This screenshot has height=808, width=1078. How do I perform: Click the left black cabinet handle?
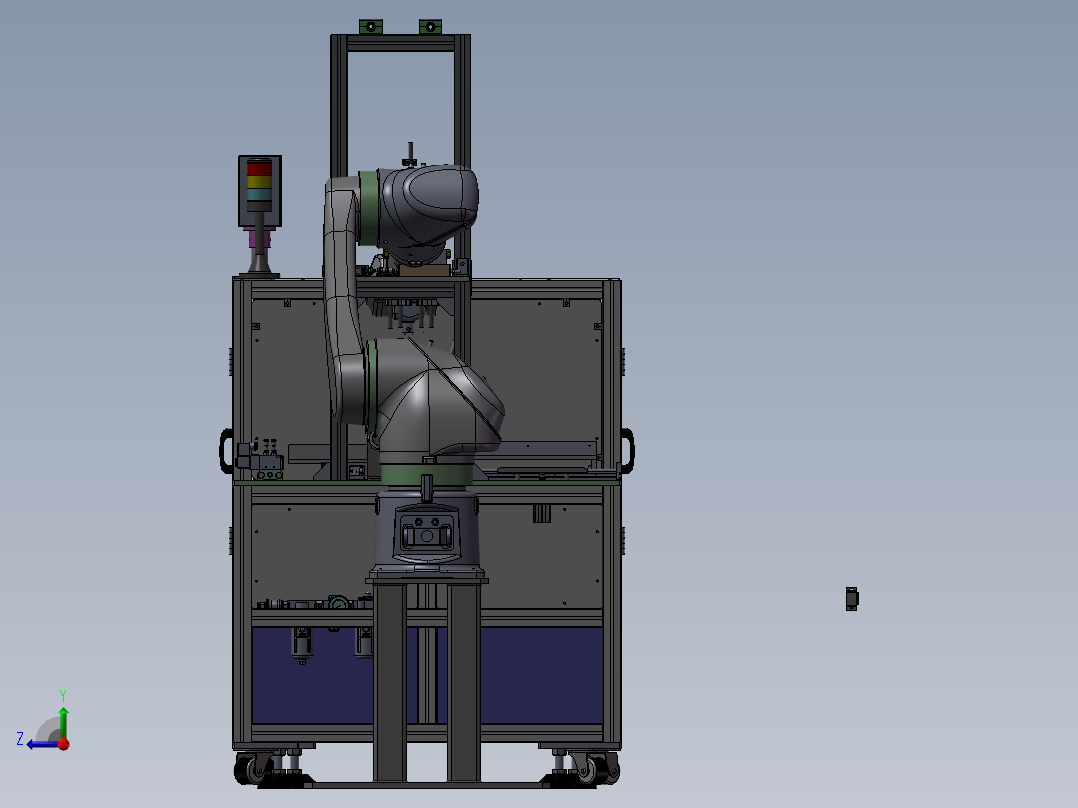click(226, 451)
